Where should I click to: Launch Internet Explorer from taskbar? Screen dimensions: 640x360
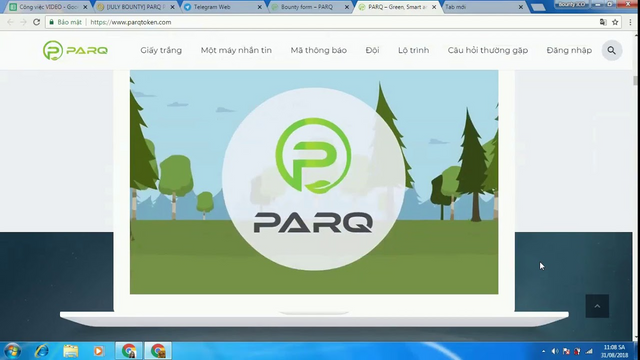pos(42,351)
